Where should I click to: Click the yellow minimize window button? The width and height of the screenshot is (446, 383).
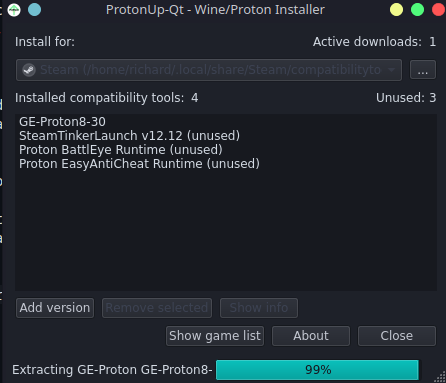coord(396,10)
